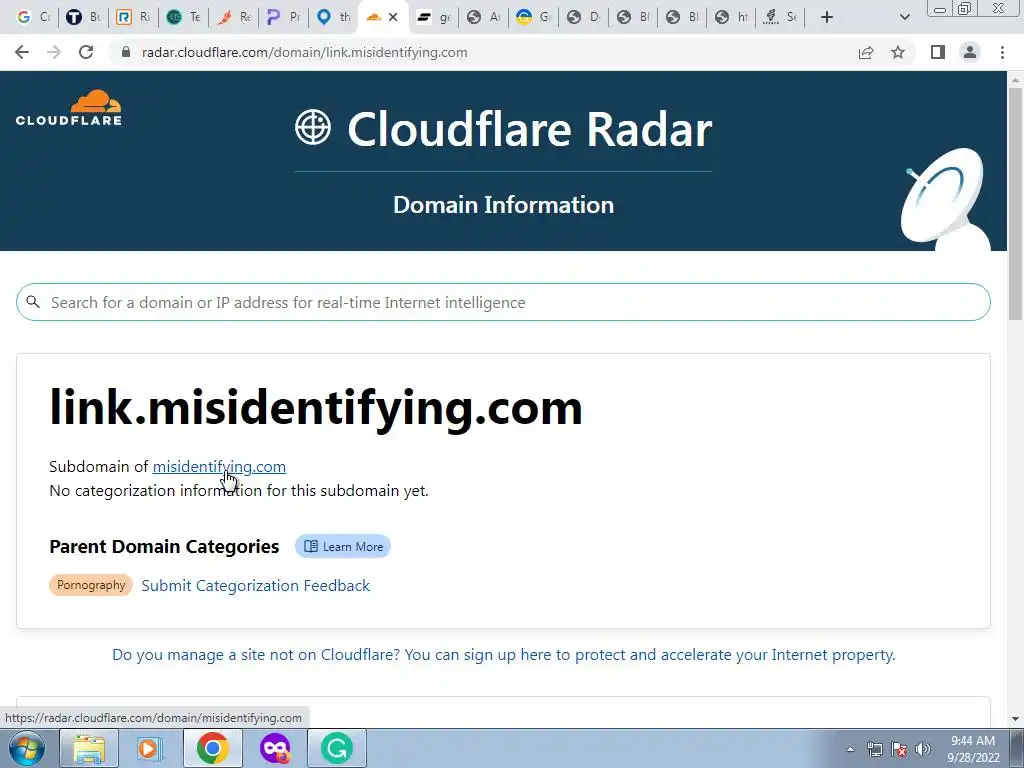1024x768 pixels.
Task: Switch to the 'Bu' tab with T icon
Action: [83, 17]
